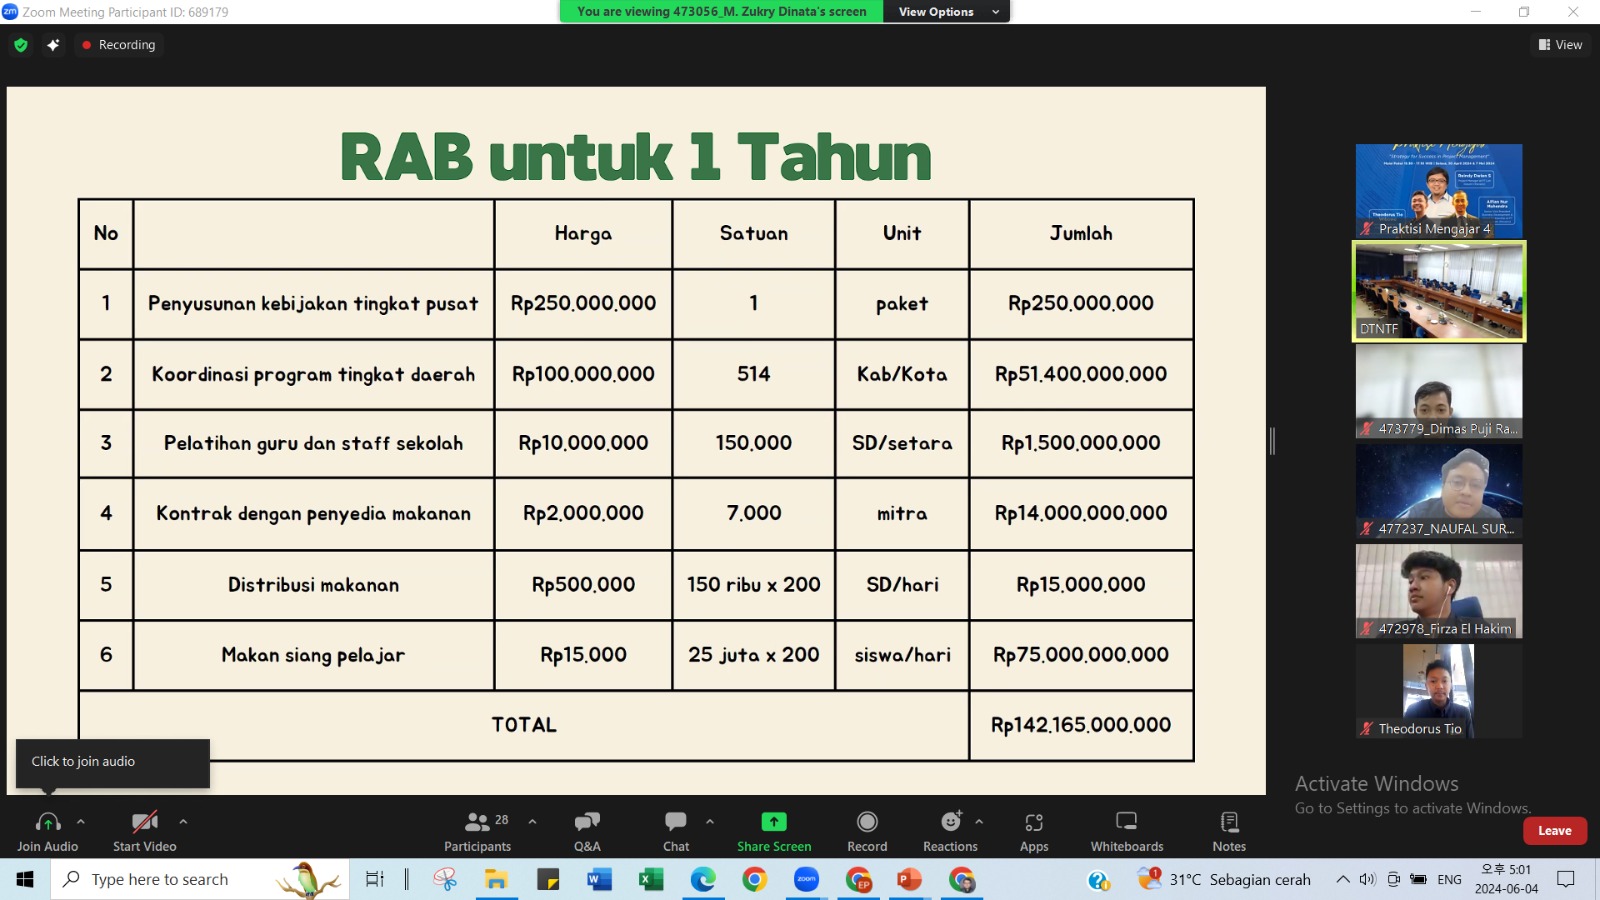Open the Participants panel

pyautogui.click(x=478, y=830)
